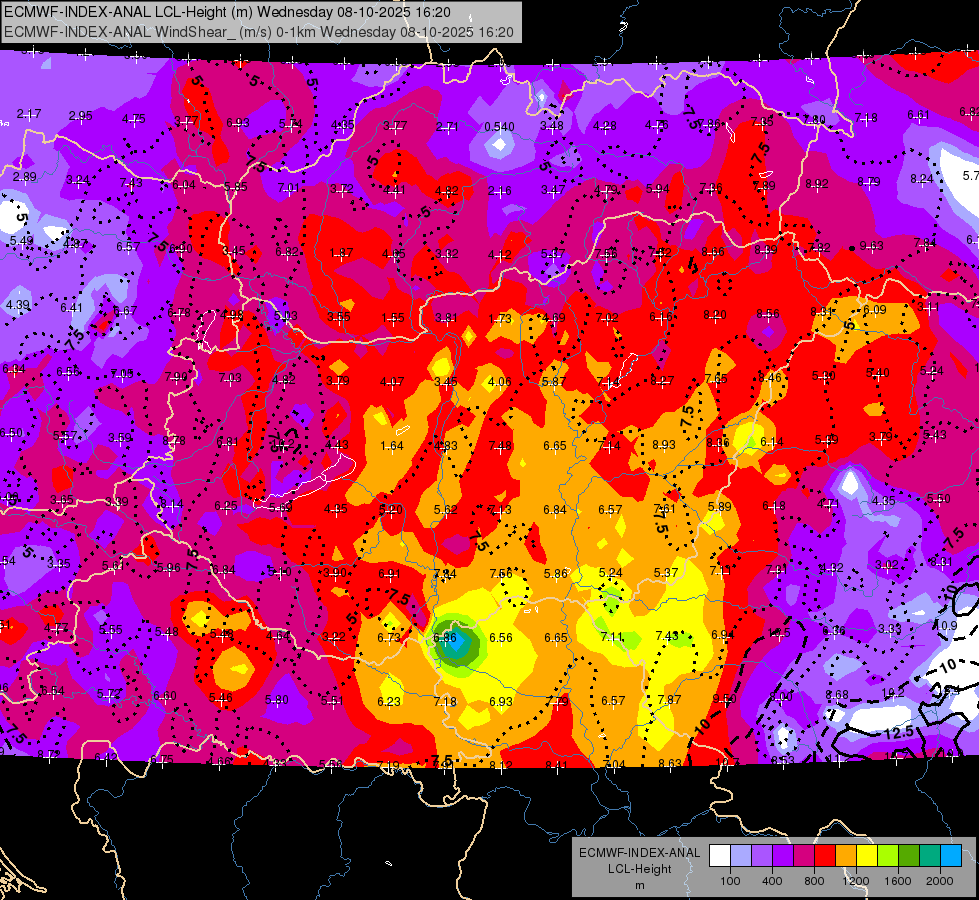Click the legend title "LCL-Height"

(x=639, y=869)
